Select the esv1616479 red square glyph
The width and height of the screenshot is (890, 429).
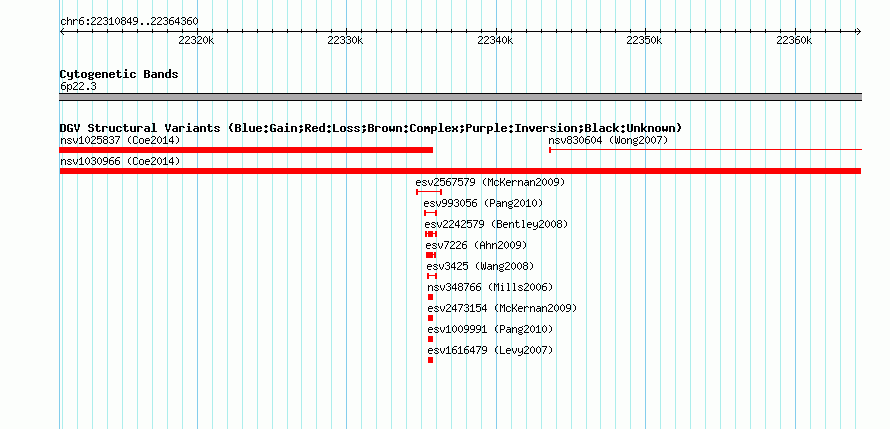point(431,360)
